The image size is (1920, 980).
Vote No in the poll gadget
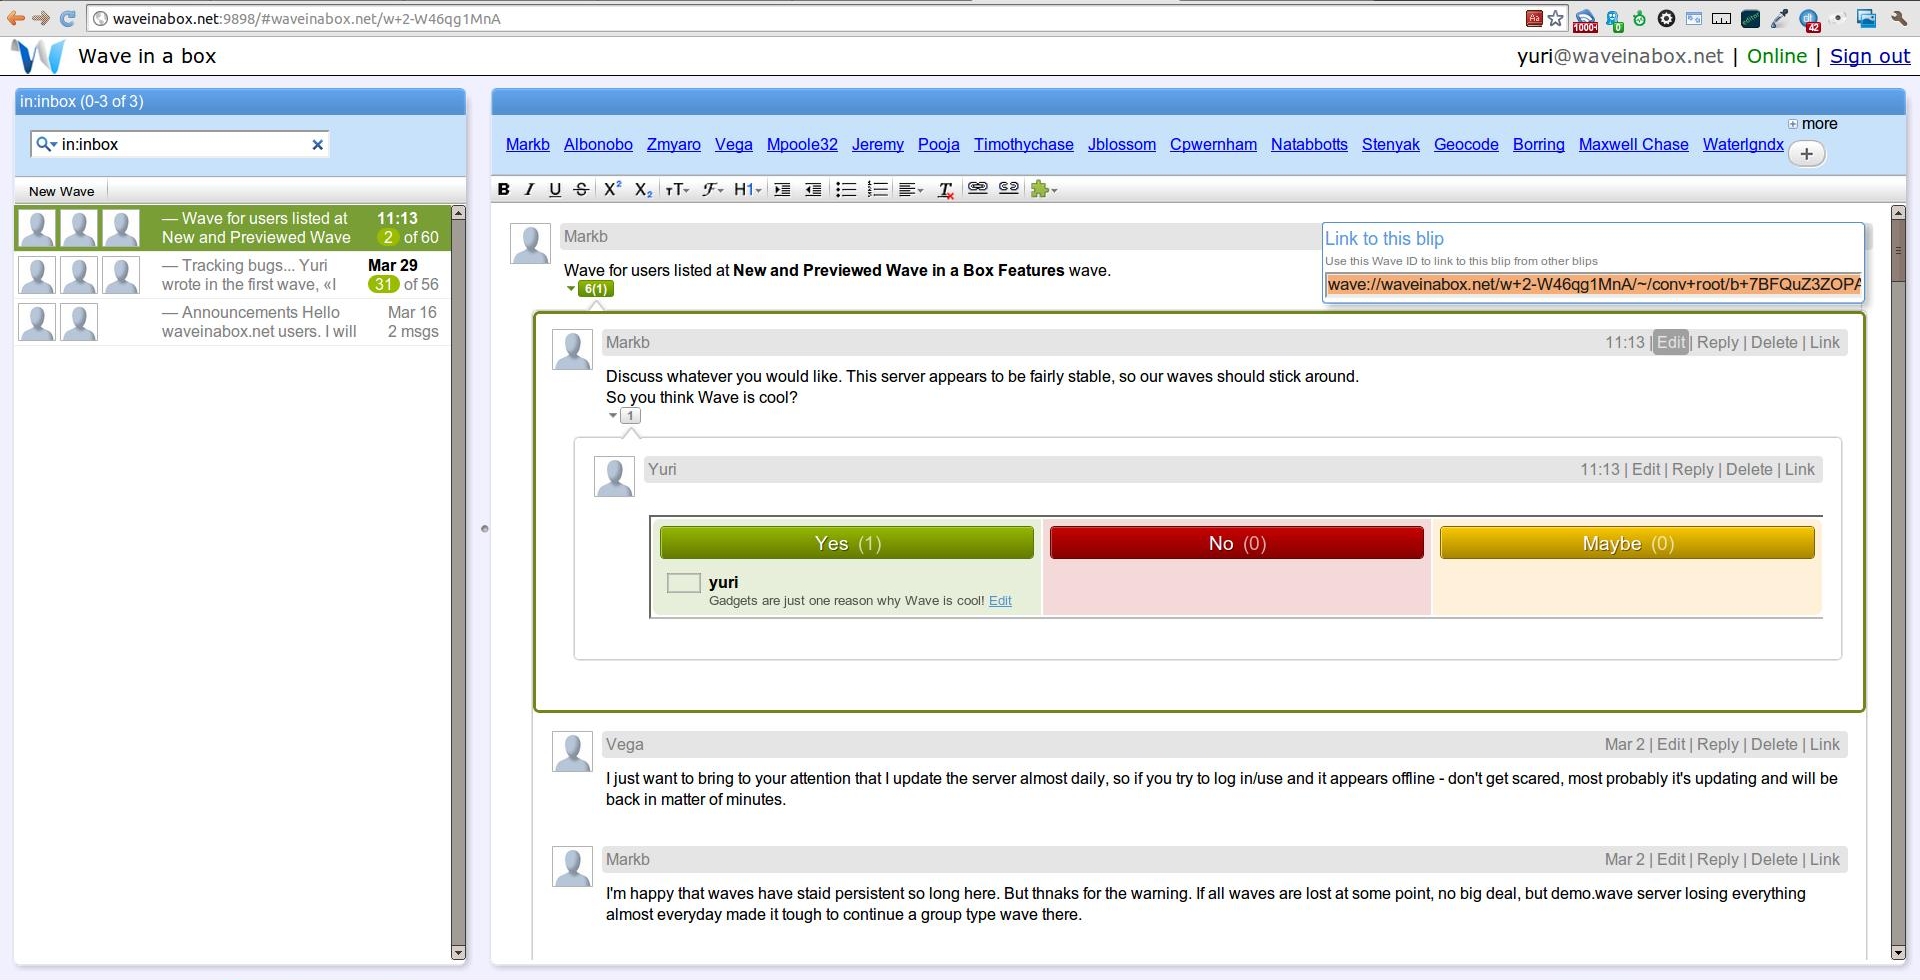[1236, 543]
